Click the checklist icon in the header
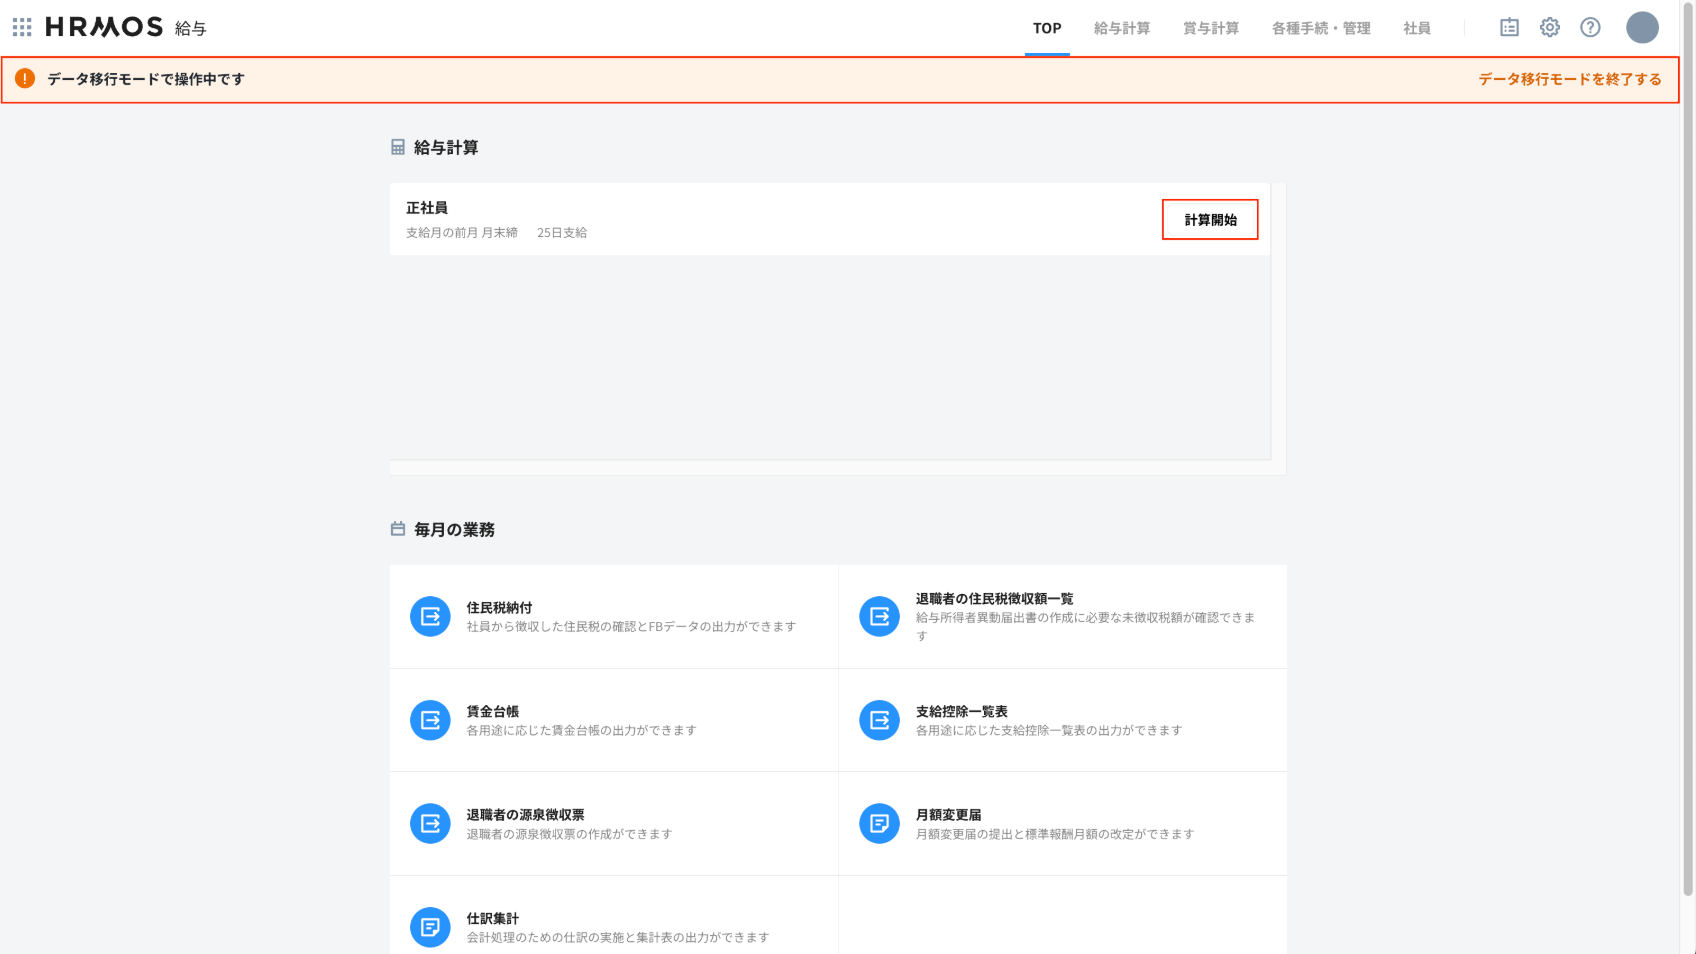 [1509, 28]
